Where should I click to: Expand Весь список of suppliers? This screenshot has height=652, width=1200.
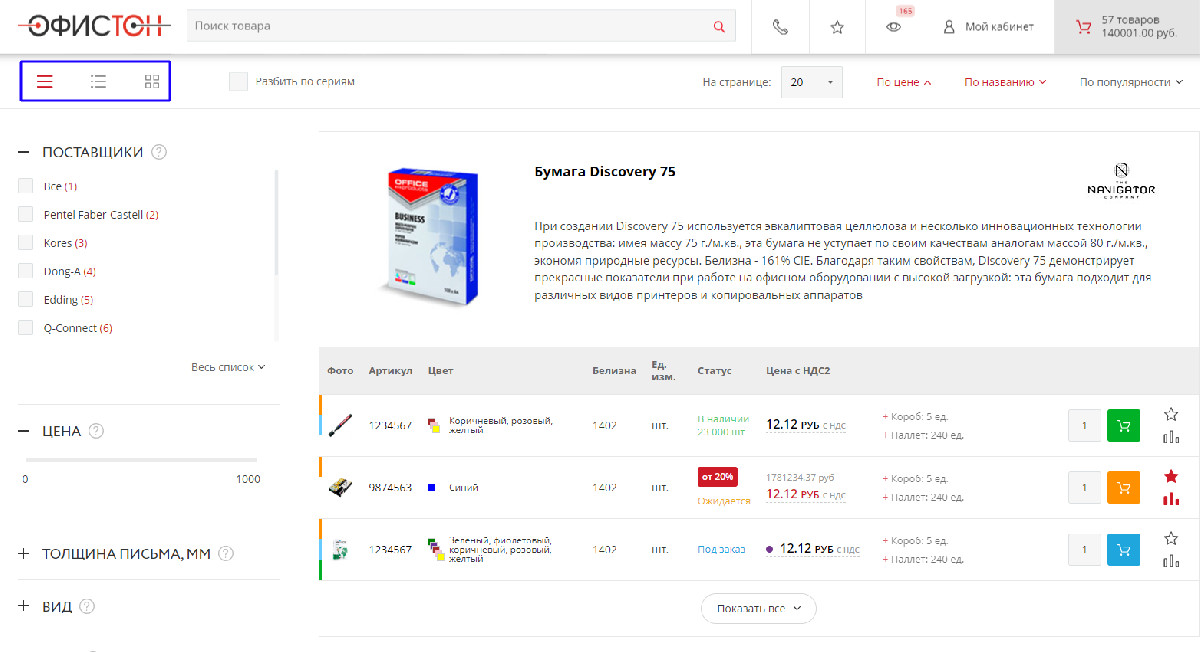pos(228,367)
